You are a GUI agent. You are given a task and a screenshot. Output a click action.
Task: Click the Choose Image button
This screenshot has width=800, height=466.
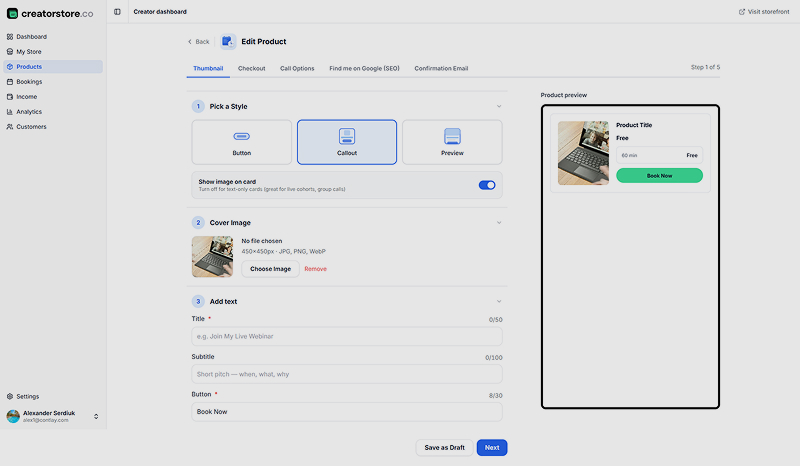(270, 269)
